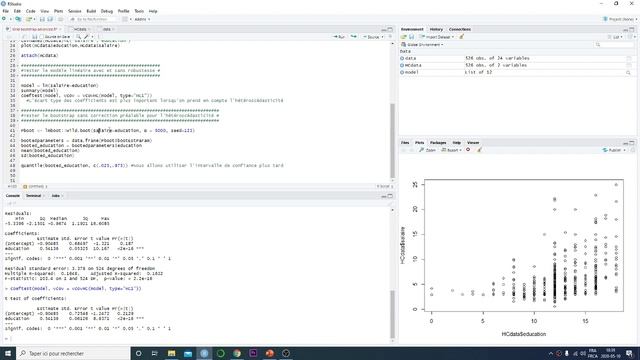Refresh the Environment pane
This screenshot has height=360, width=640.
click(631, 37)
